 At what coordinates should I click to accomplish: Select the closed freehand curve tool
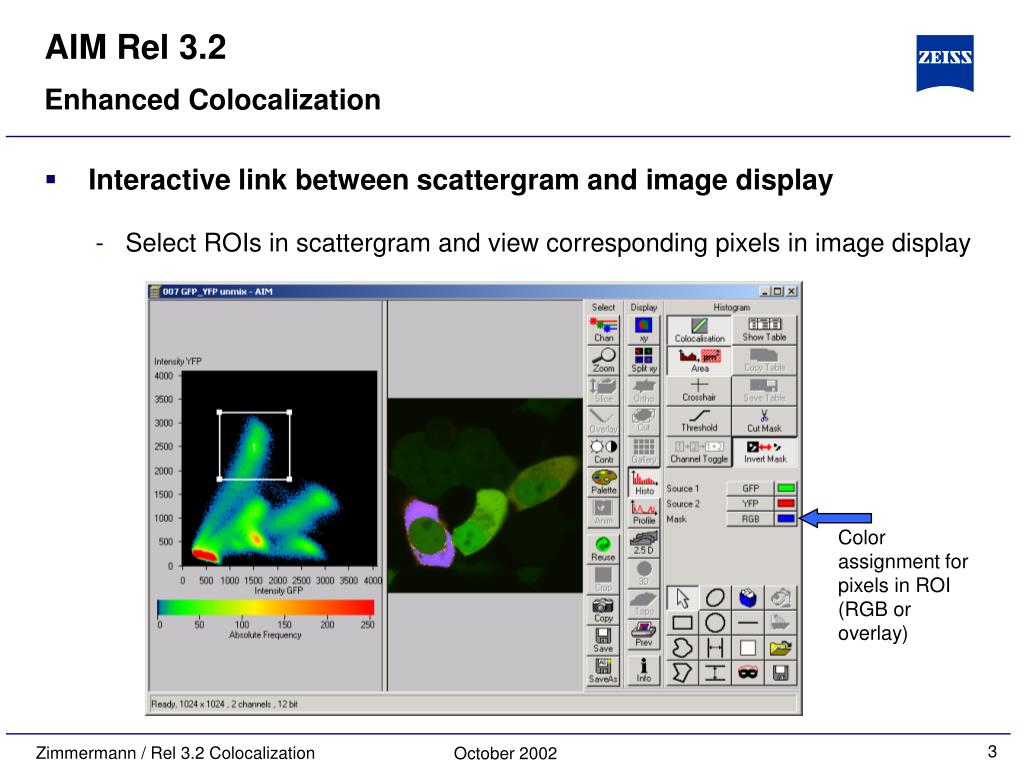682,647
